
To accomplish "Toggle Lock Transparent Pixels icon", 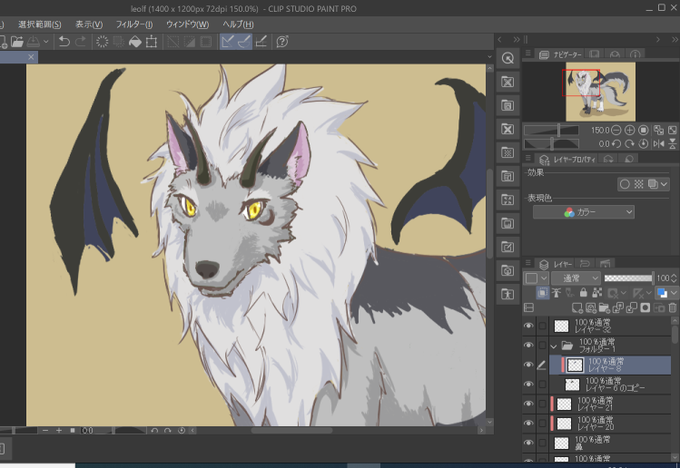I will coord(597,293).
